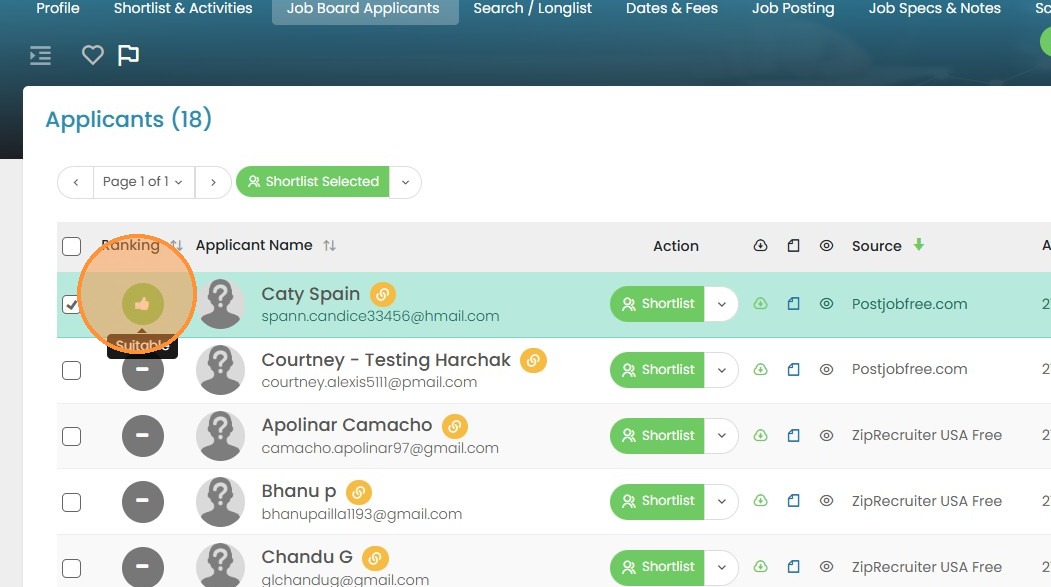The width and height of the screenshot is (1051, 587).
Task: Expand Apolinar Camacho's Shortlist dropdown
Action: 721,436
